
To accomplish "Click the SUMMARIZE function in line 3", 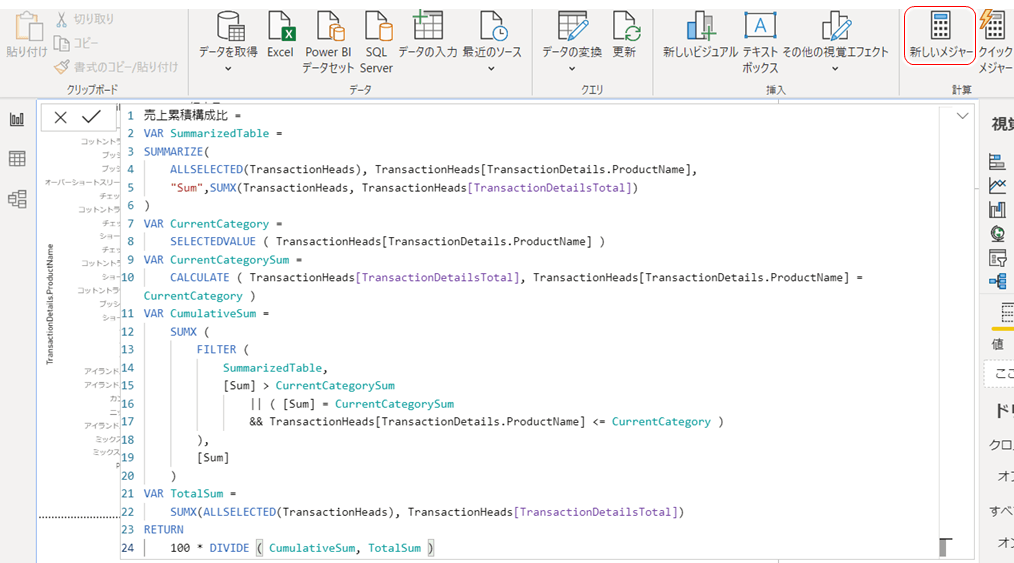I will point(173,151).
